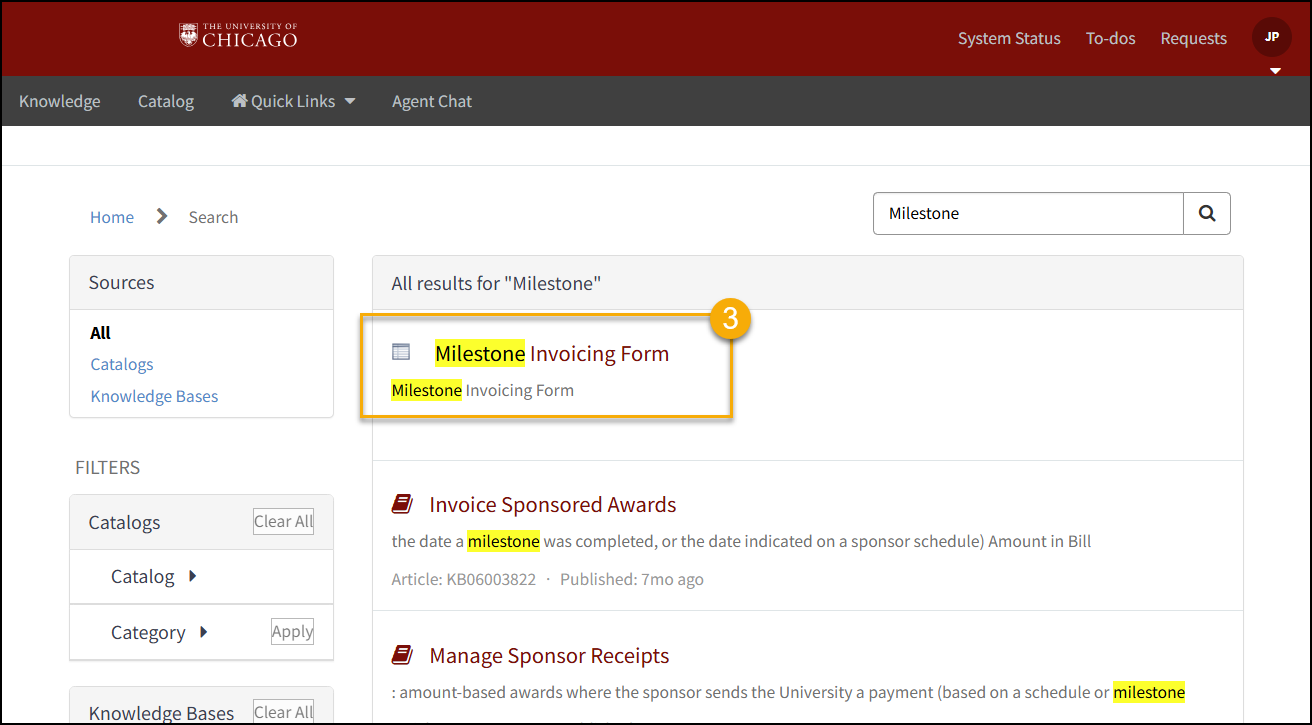
Task: Open the Invoice Sponsored Awards article
Action: [x=553, y=504]
